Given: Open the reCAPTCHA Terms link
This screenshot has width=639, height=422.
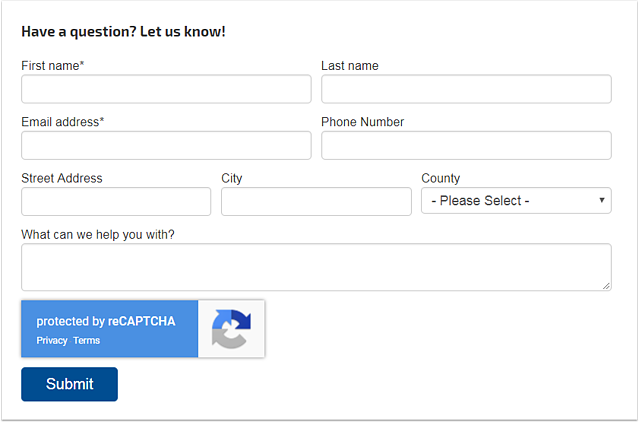Looking at the screenshot, I should pos(87,341).
